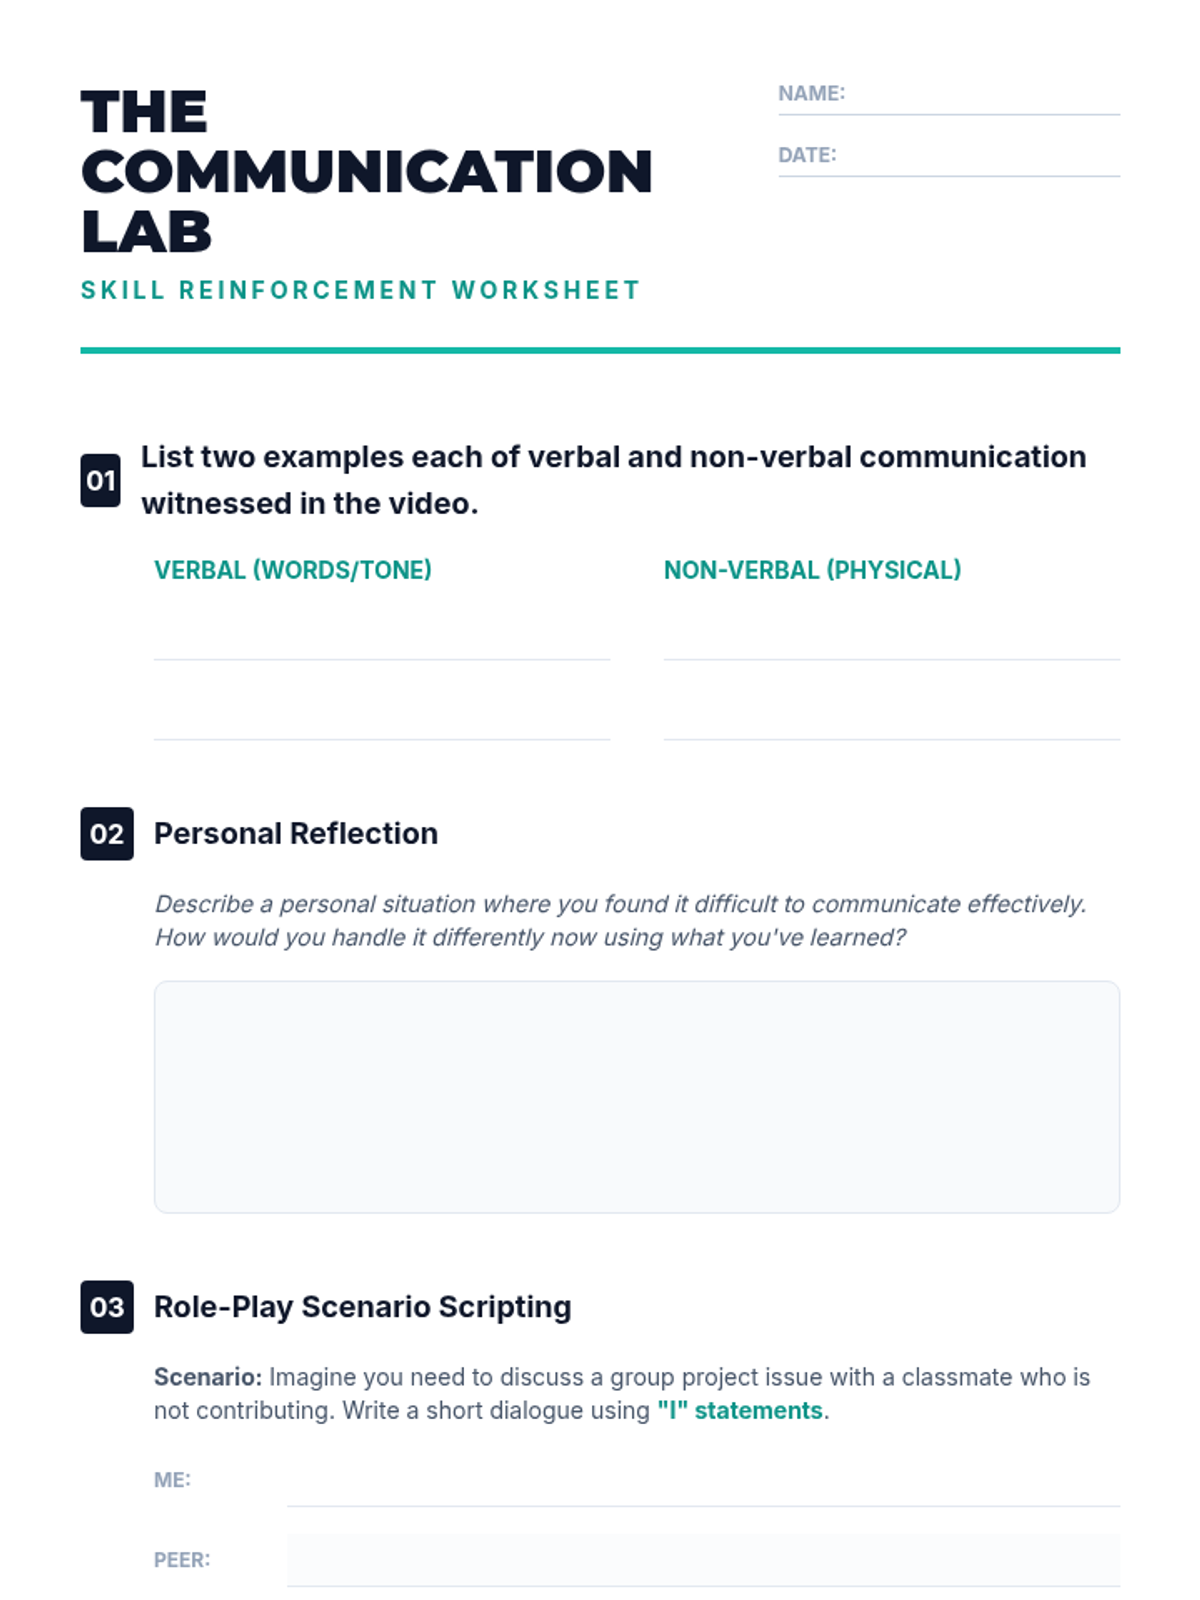1200x1600 pixels.
Task: Click the 03 question number badge
Action: pos(107,1307)
